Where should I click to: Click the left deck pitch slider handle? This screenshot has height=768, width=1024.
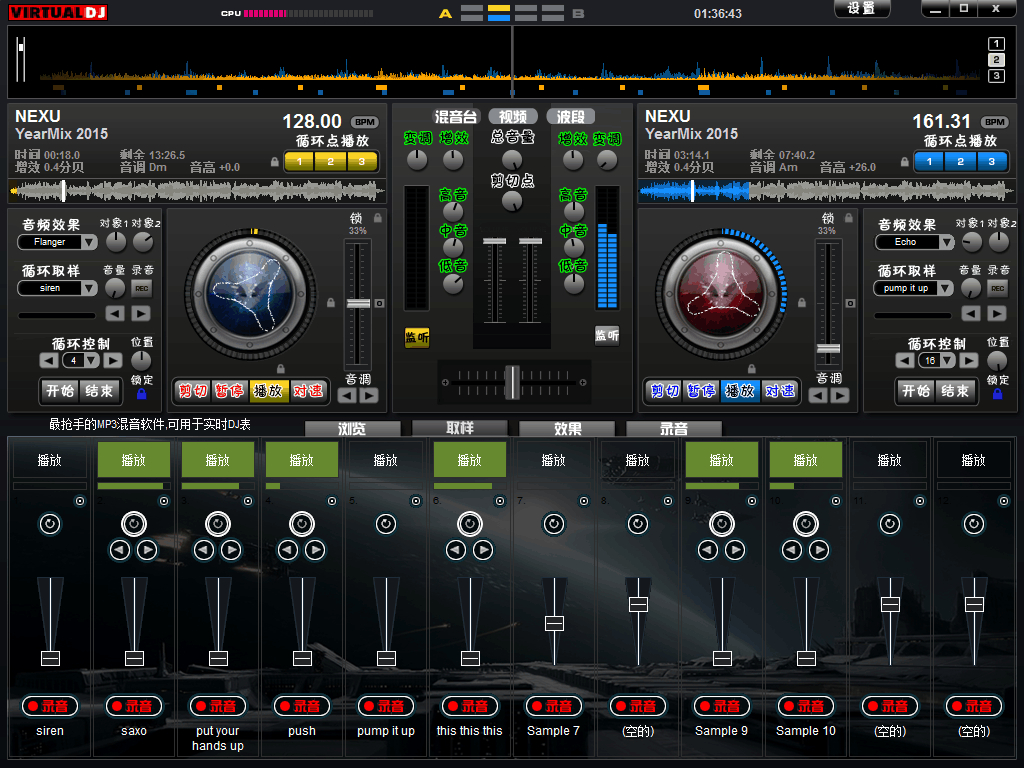358,303
